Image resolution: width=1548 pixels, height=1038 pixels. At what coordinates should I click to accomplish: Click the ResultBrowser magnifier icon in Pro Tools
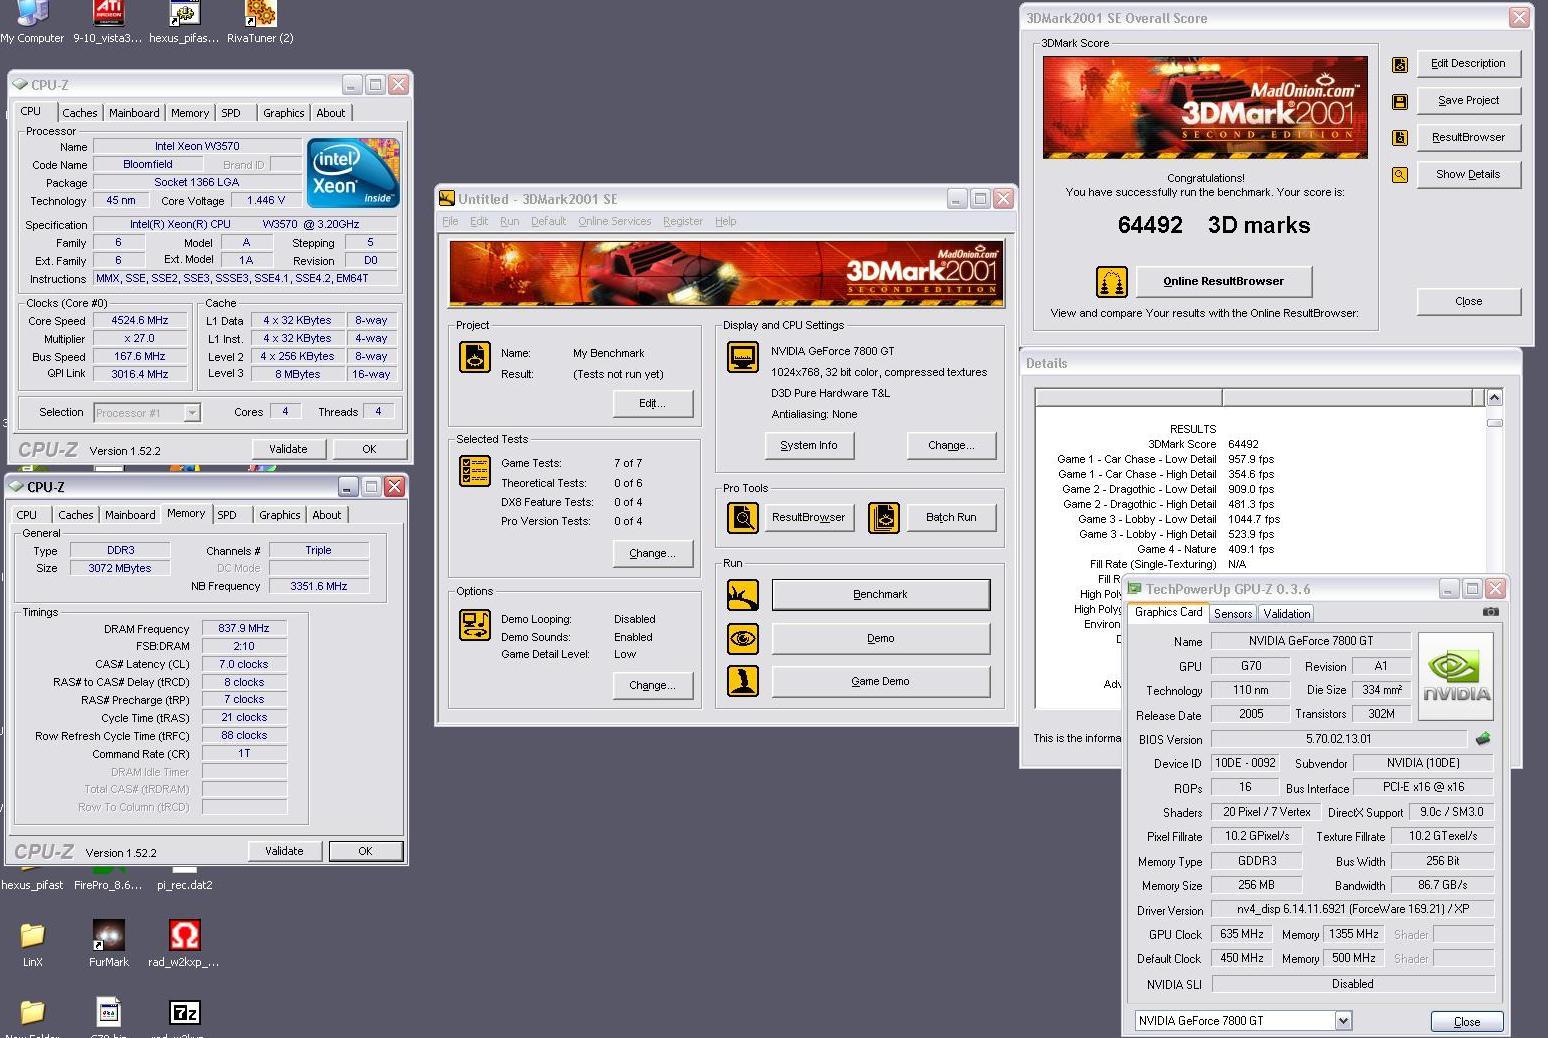click(742, 517)
